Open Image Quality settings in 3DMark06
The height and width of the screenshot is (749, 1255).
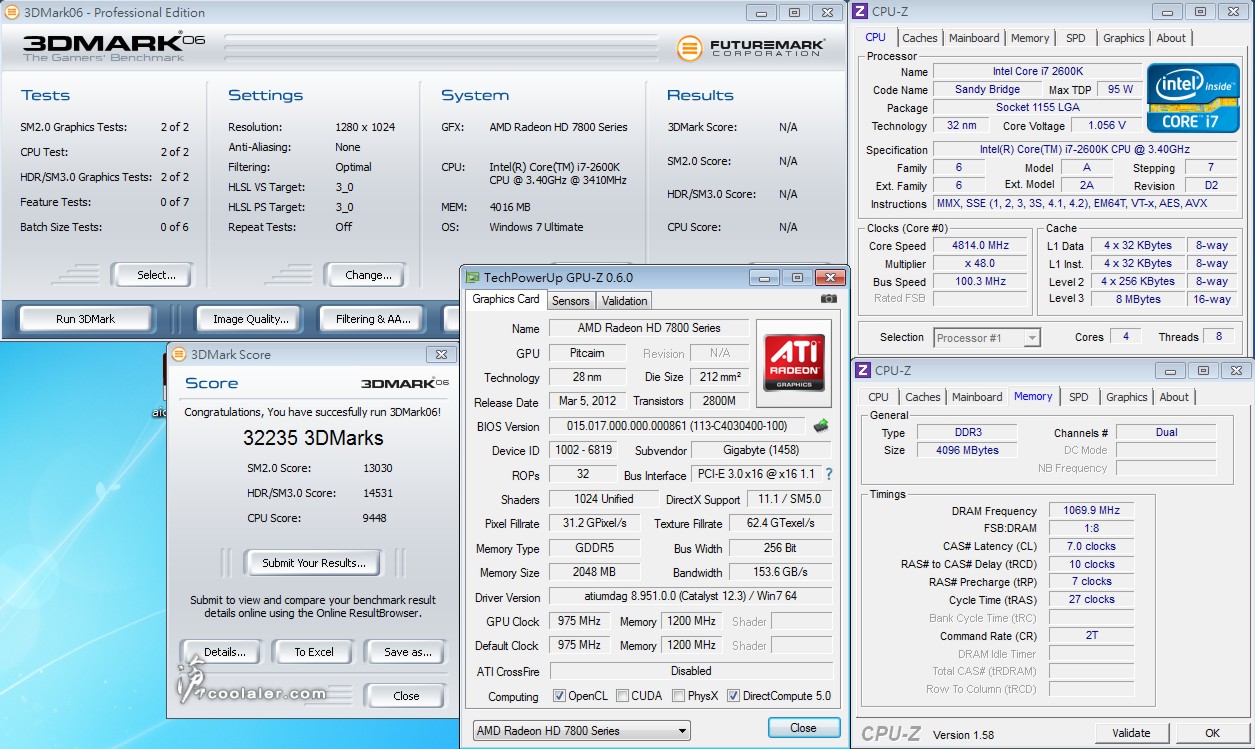pyautogui.click(x=250, y=319)
